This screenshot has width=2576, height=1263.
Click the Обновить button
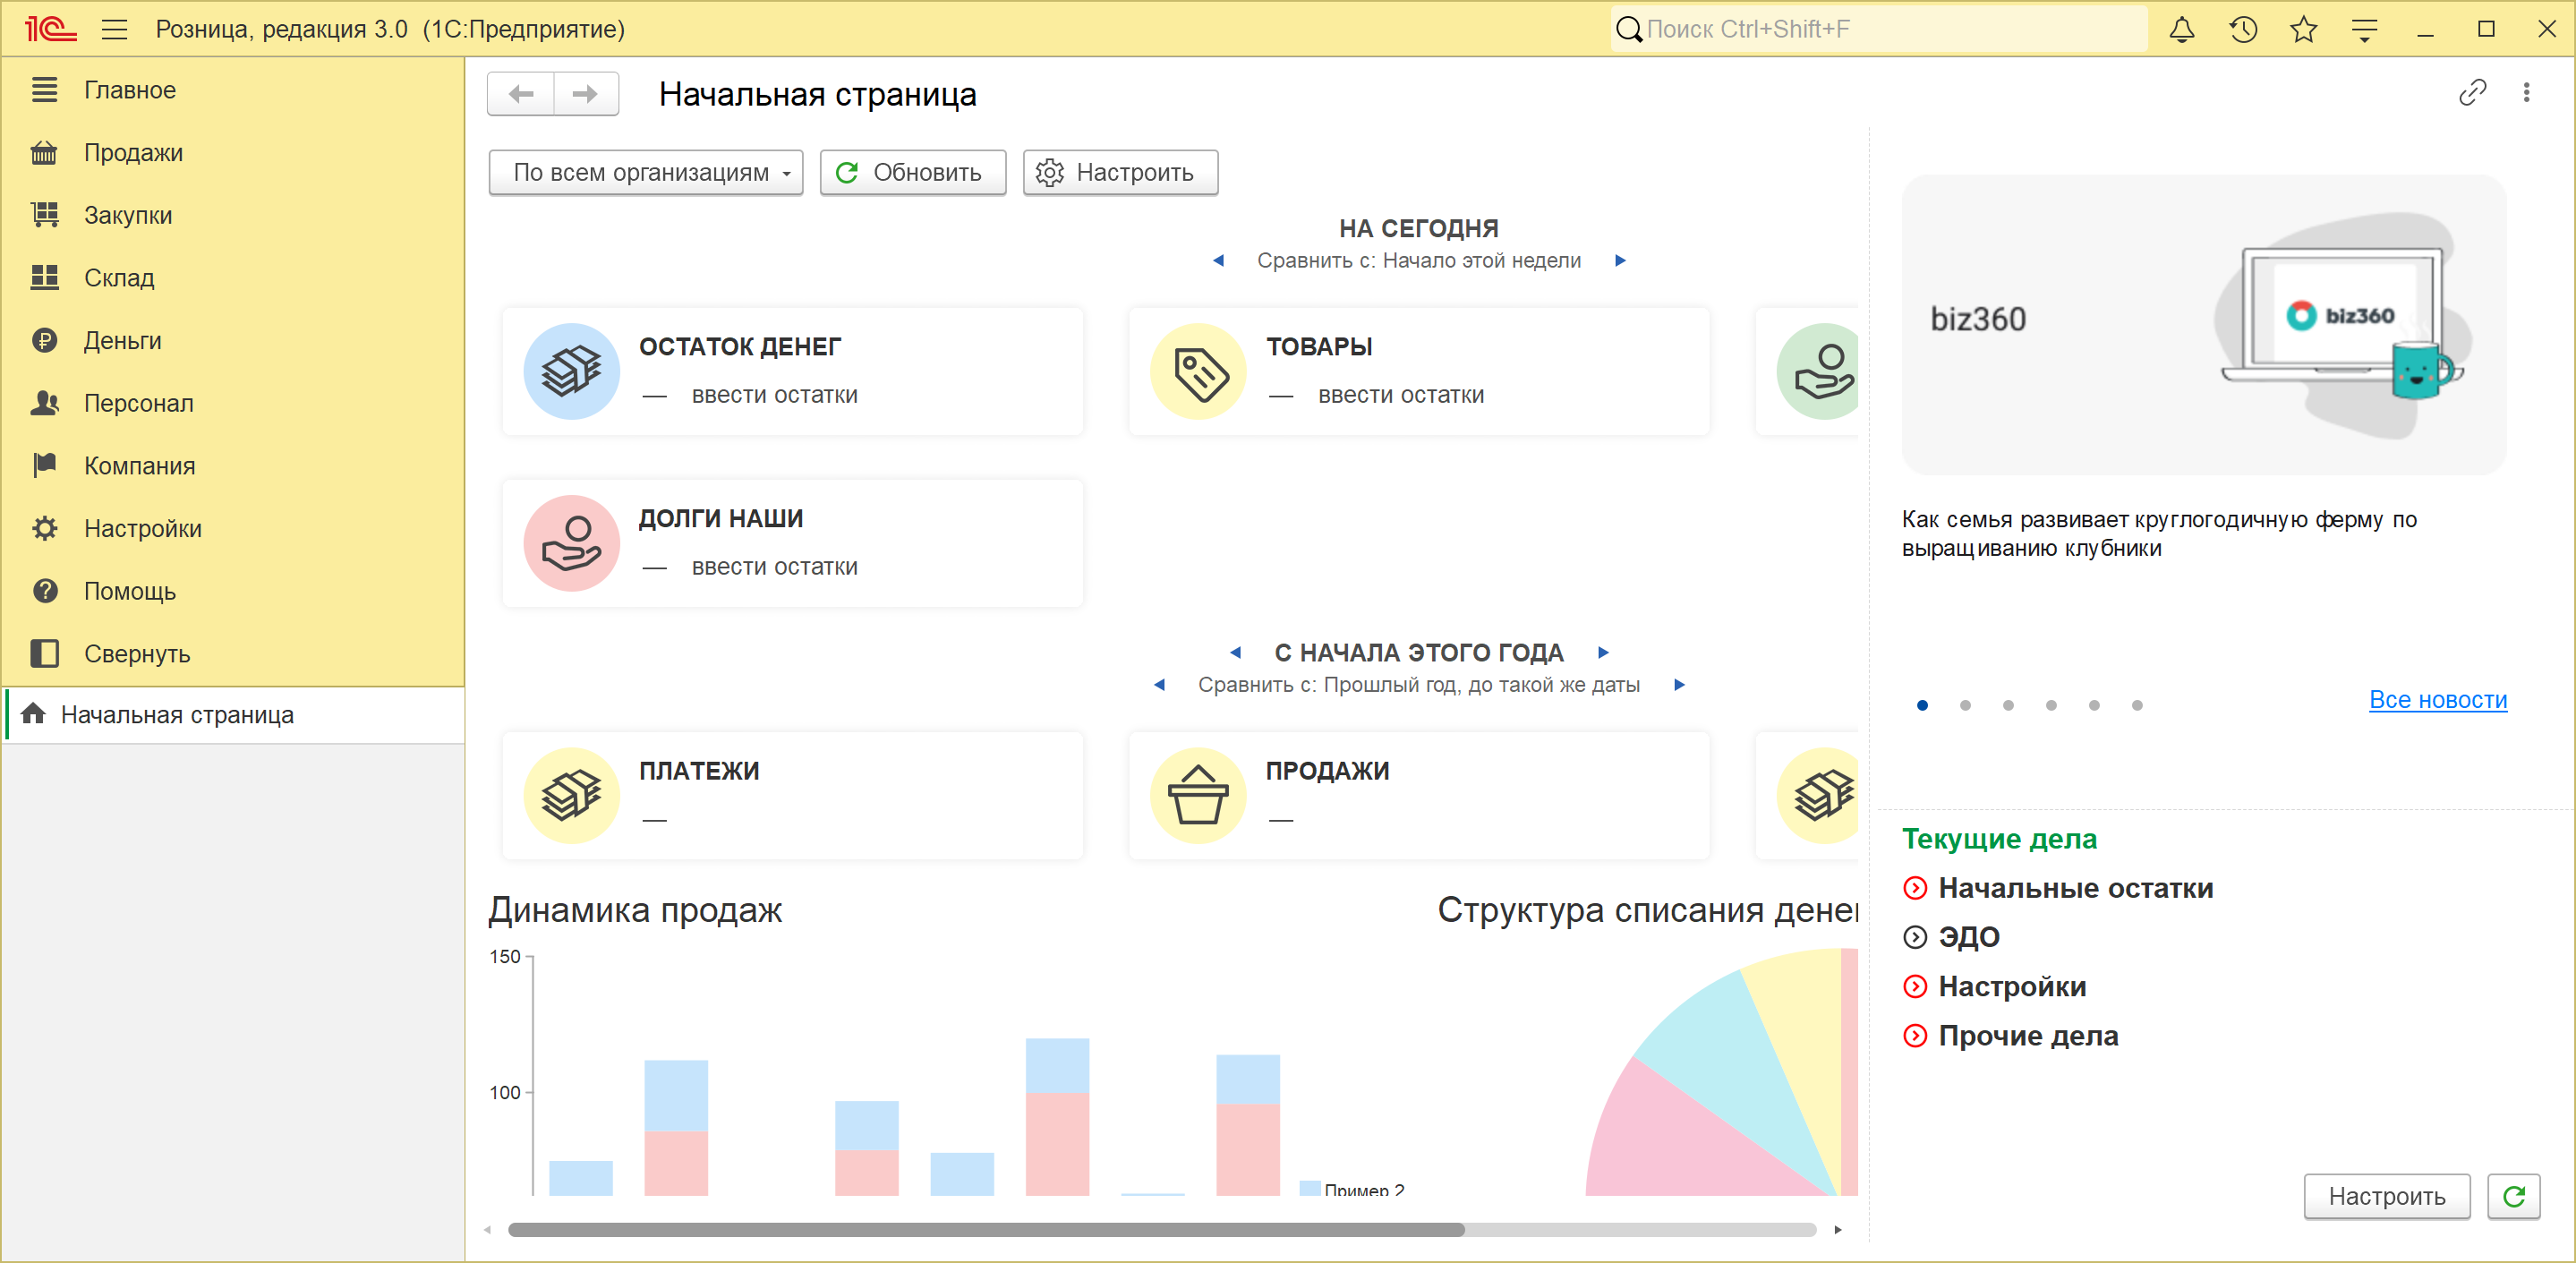pos(912,173)
